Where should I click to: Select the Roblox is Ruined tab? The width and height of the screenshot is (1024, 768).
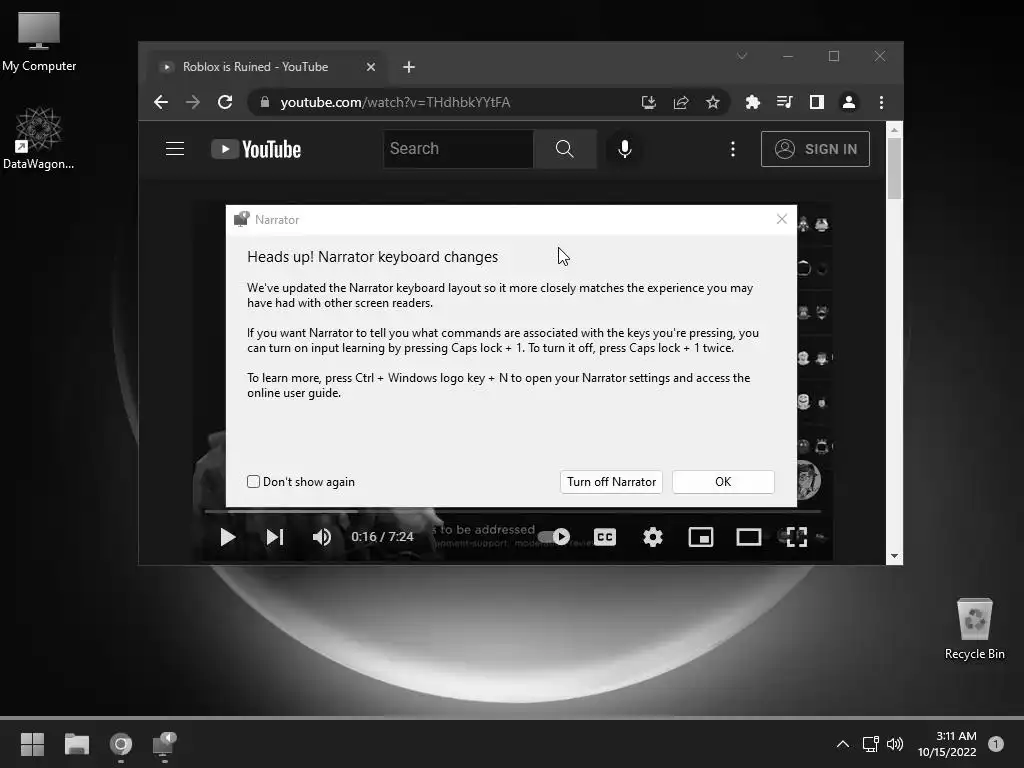(264, 67)
